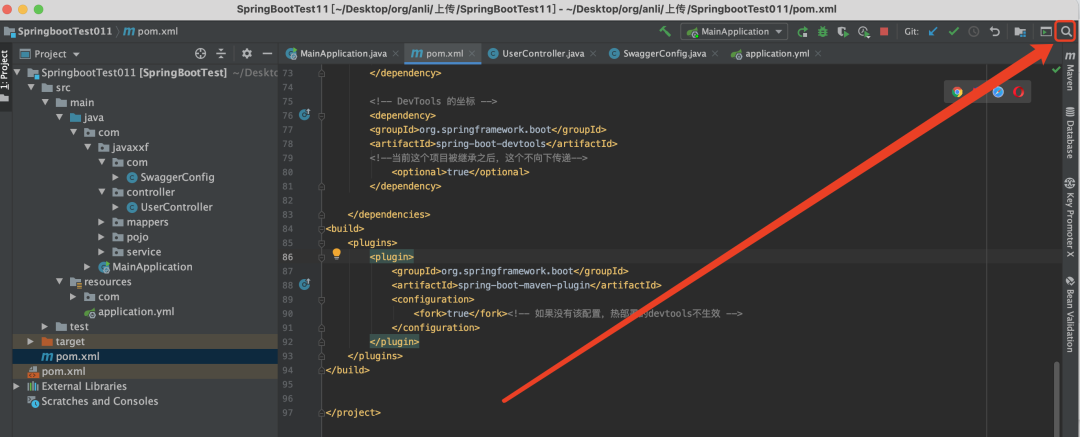Open Git Show History clock icon
This screenshot has height=437, width=1080.
tap(973, 32)
